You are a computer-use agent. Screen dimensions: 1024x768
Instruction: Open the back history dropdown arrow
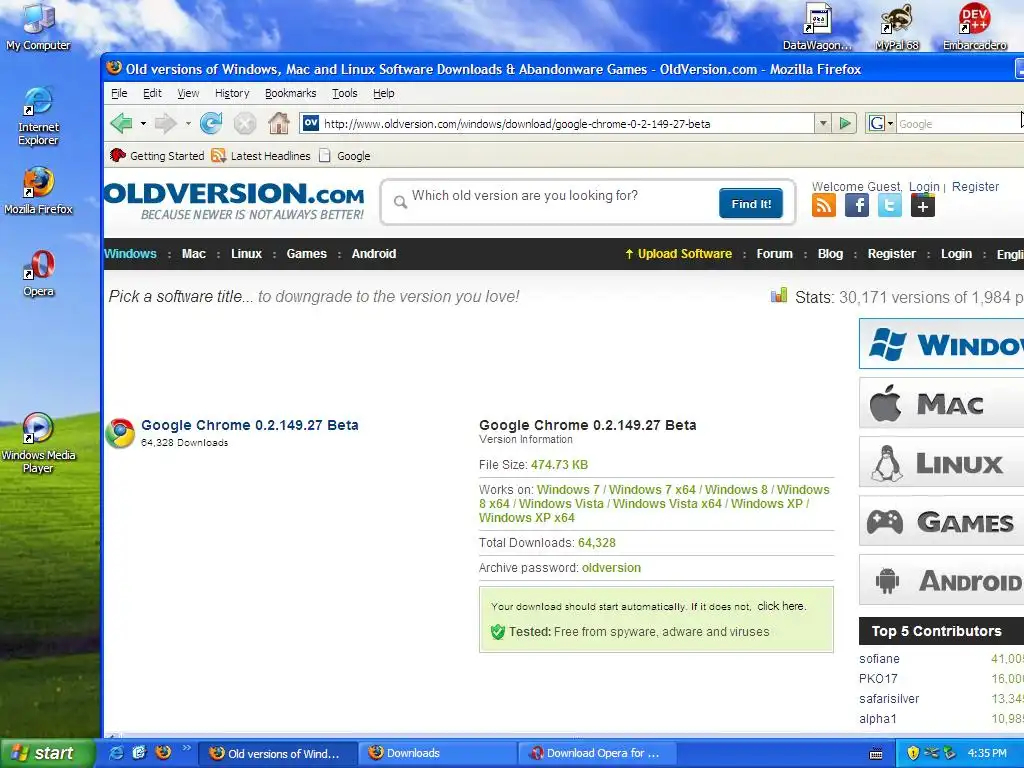(143, 123)
